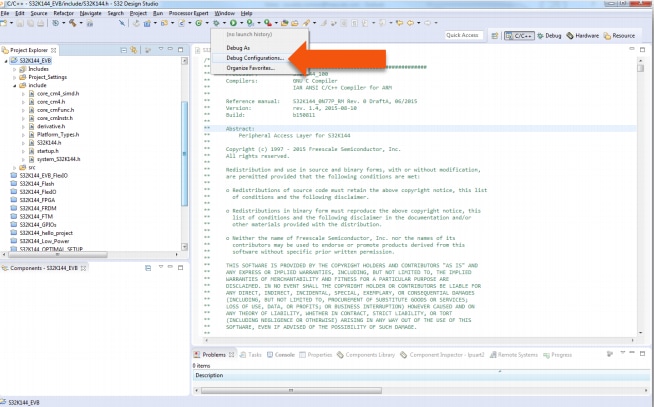The width and height of the screenshot is (654, 407).
Task: Collapse the S32K144_EVB project node
Action: (6, 61)
